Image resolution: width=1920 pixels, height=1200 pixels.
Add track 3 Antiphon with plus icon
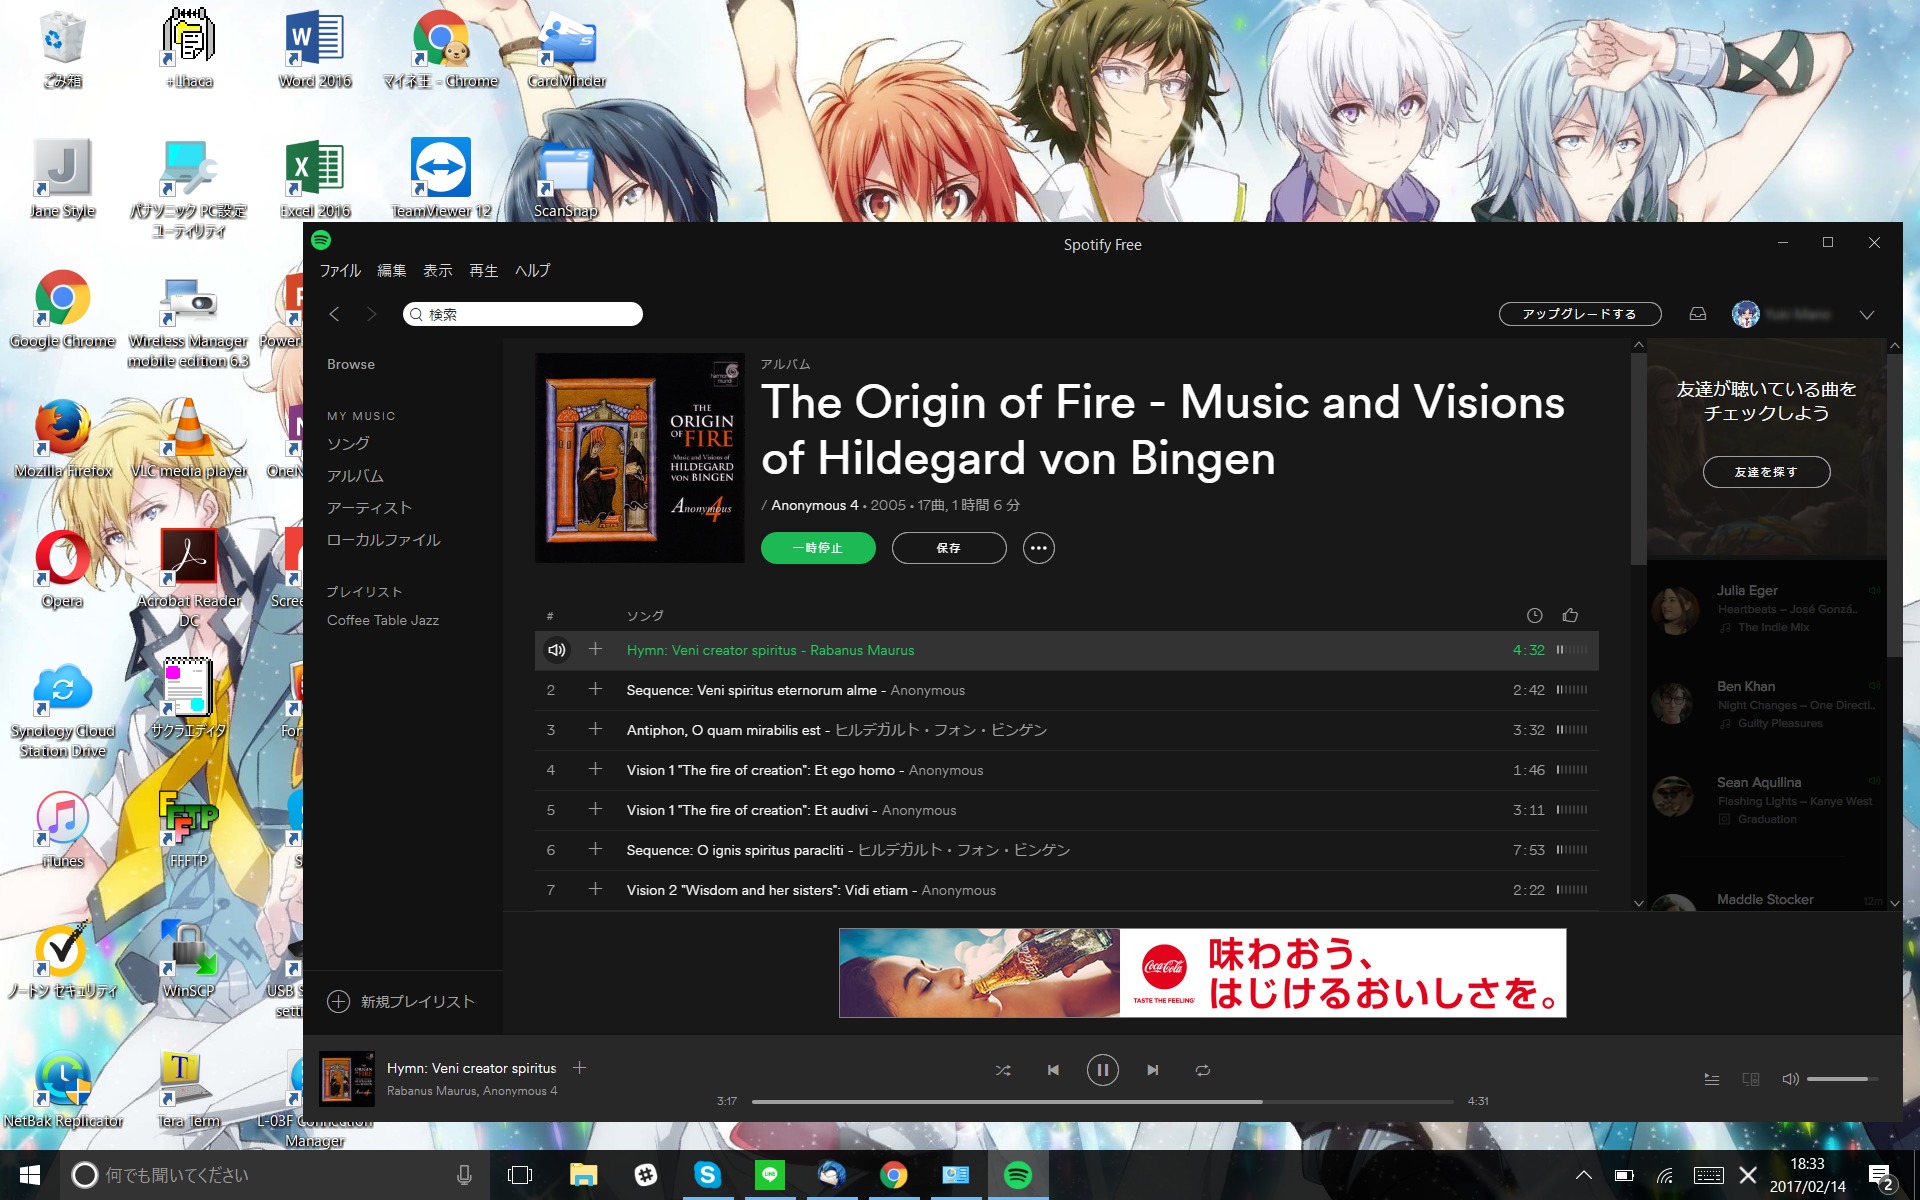[x=595, y=729]
